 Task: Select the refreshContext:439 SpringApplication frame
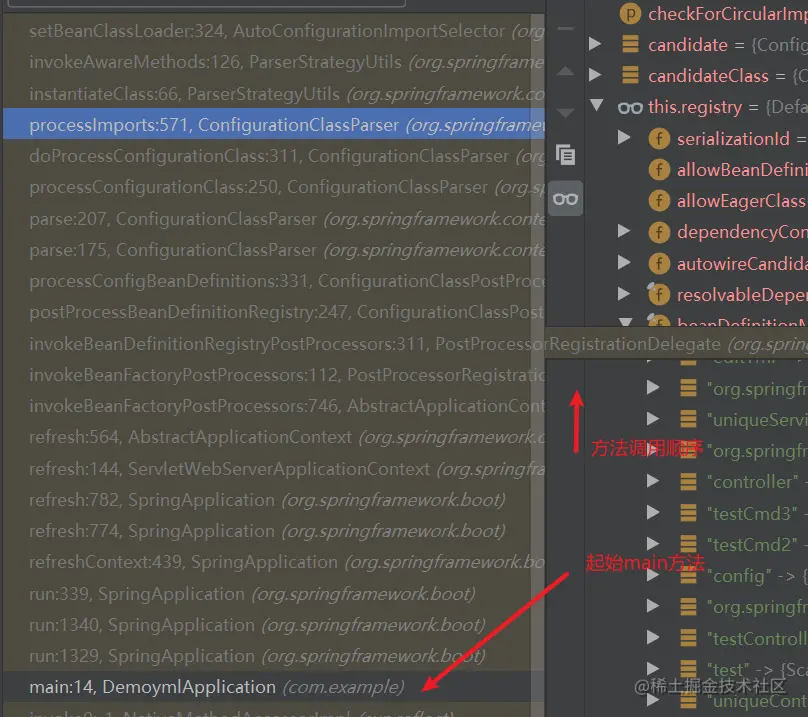point(274,562)
